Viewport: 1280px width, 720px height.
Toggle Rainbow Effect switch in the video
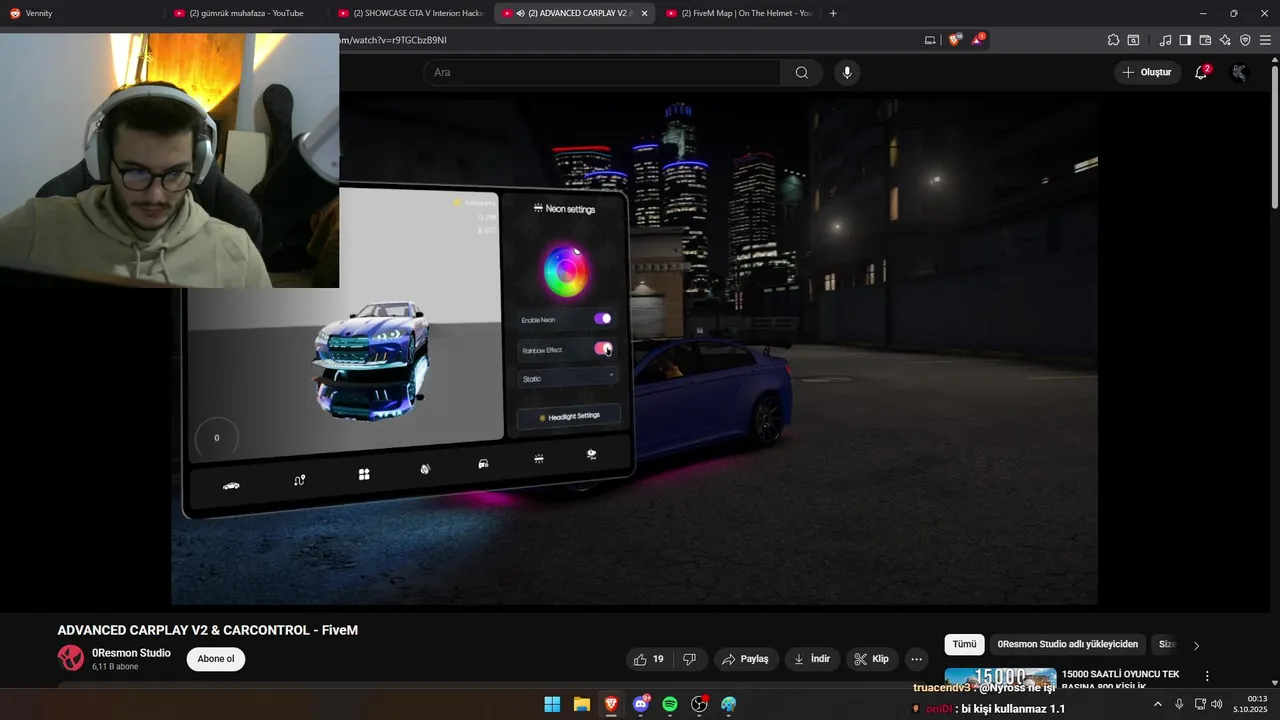(603, 348)
